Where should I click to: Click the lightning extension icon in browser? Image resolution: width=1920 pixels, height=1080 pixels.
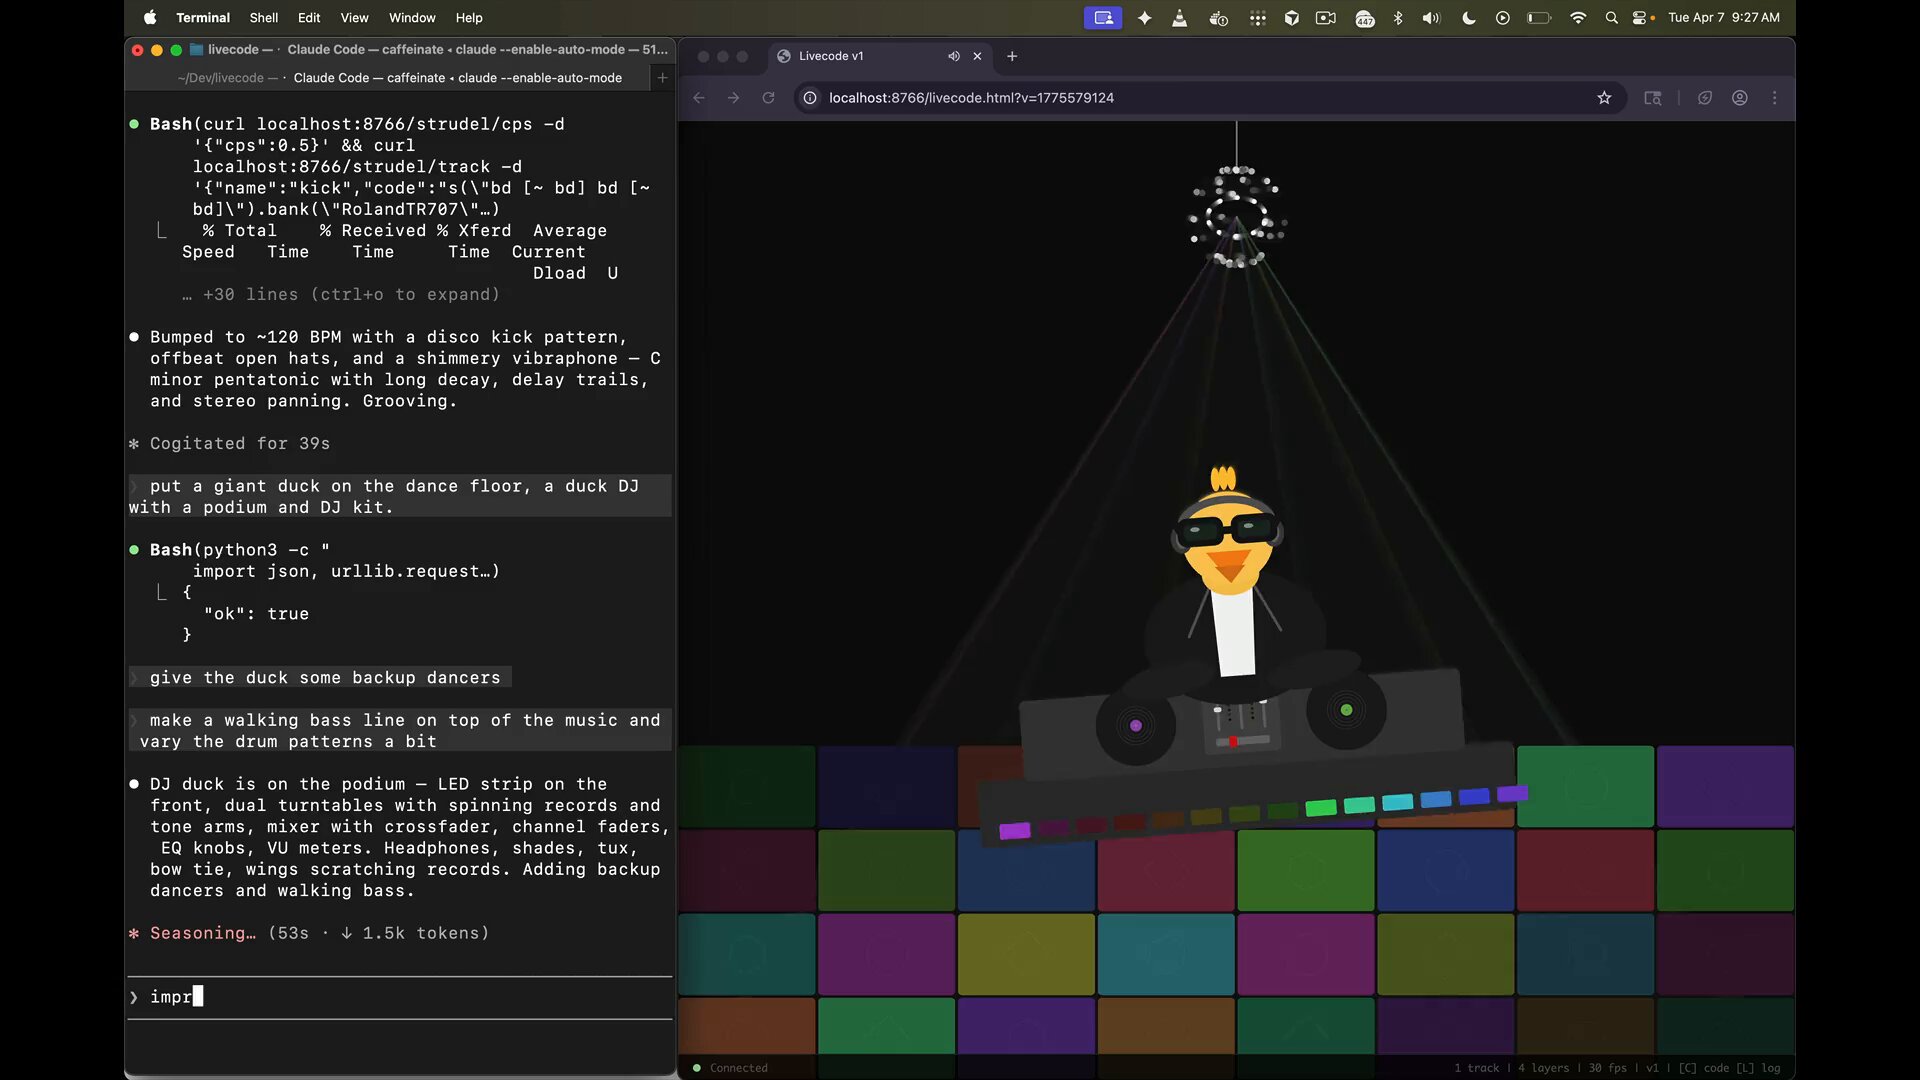(1705, 98)
